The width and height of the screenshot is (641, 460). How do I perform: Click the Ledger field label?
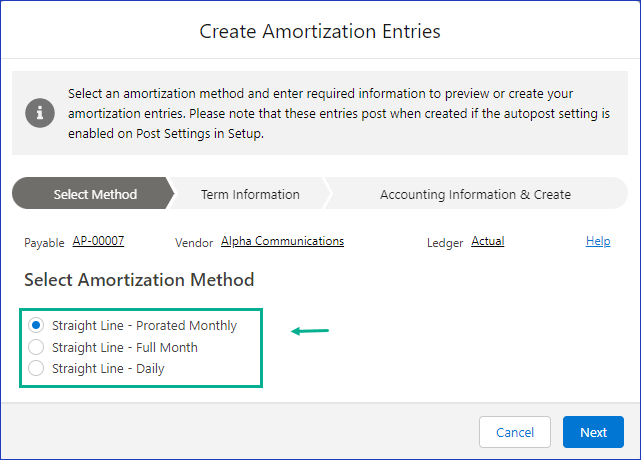445,243
